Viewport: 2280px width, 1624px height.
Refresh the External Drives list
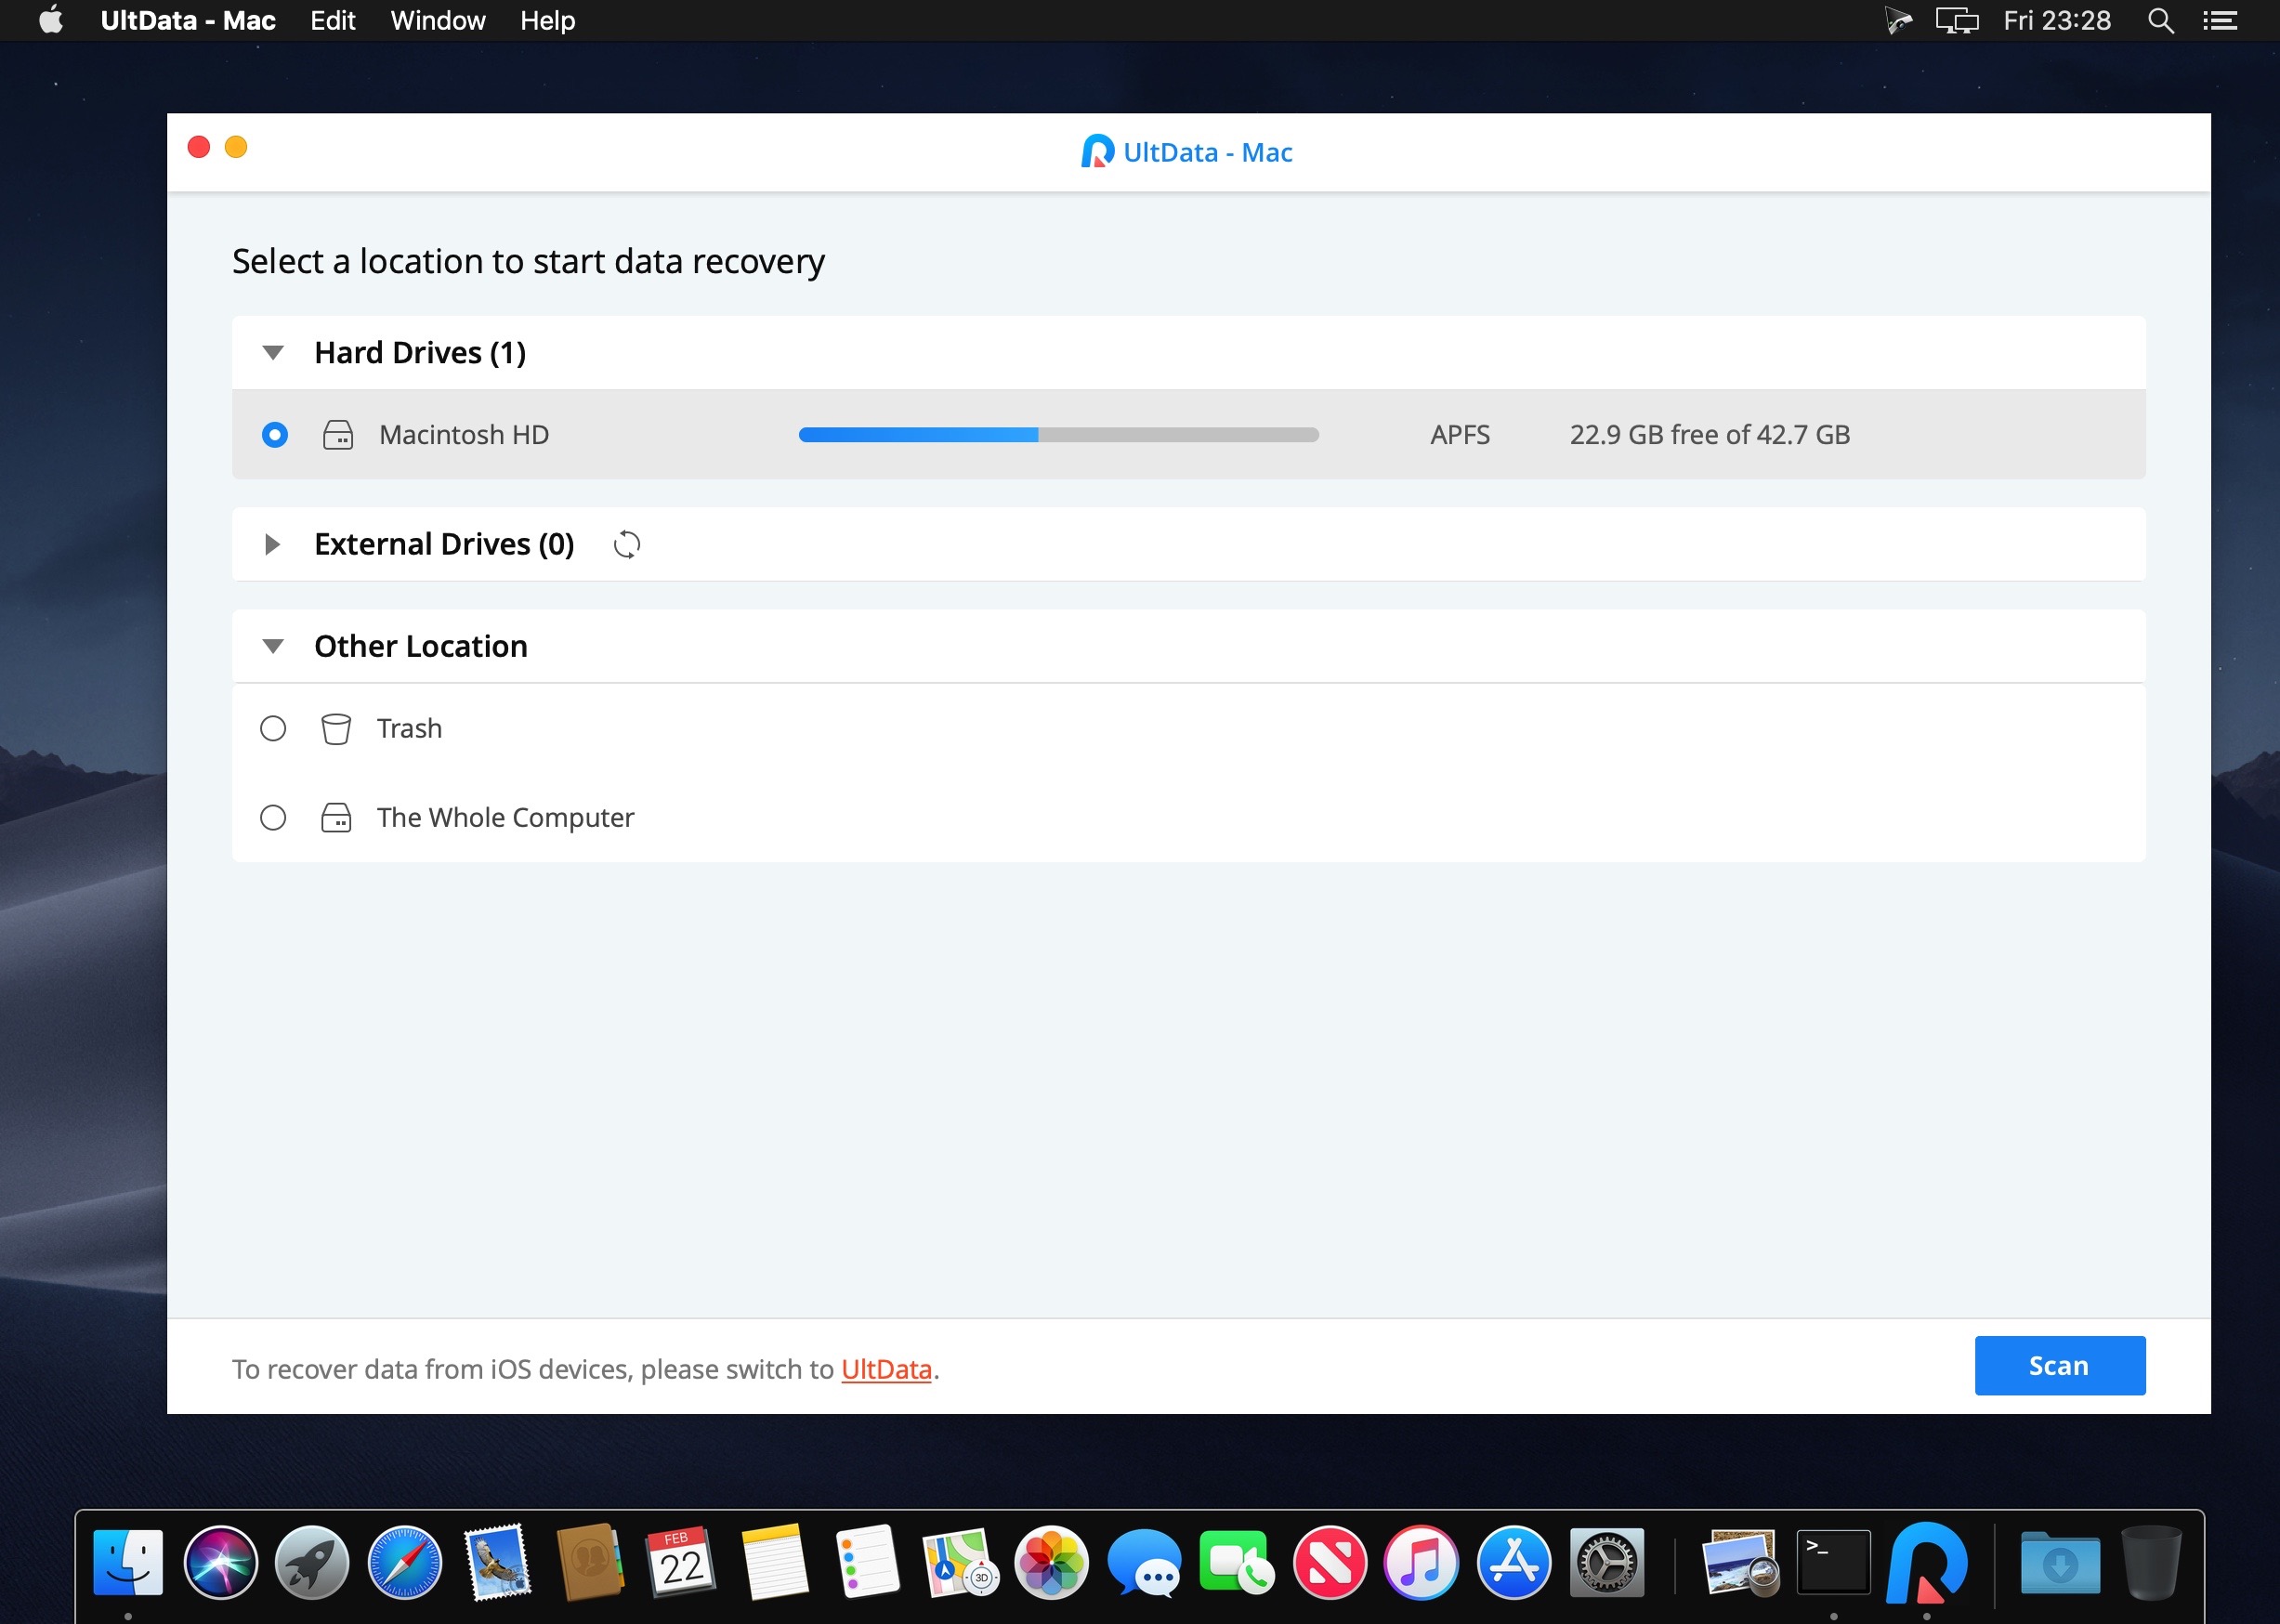point(626,544)
